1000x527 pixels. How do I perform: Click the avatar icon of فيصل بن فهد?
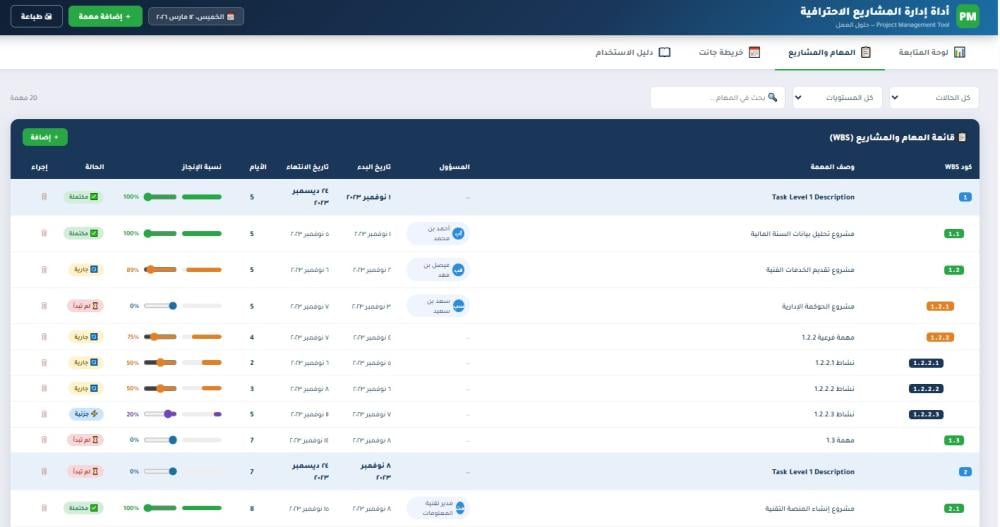459,270
